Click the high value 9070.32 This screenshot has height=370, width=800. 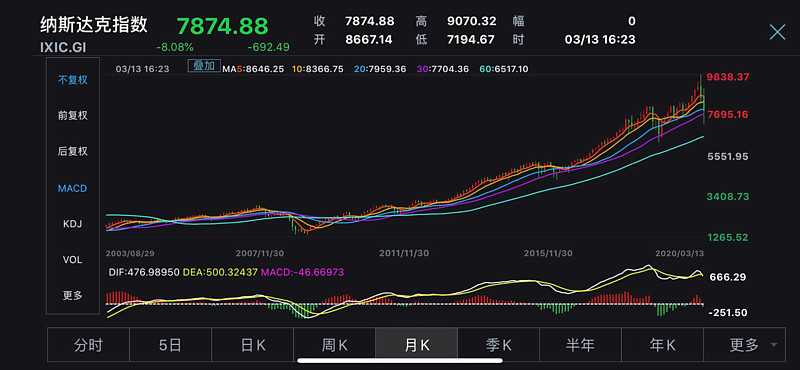(471, 21)
